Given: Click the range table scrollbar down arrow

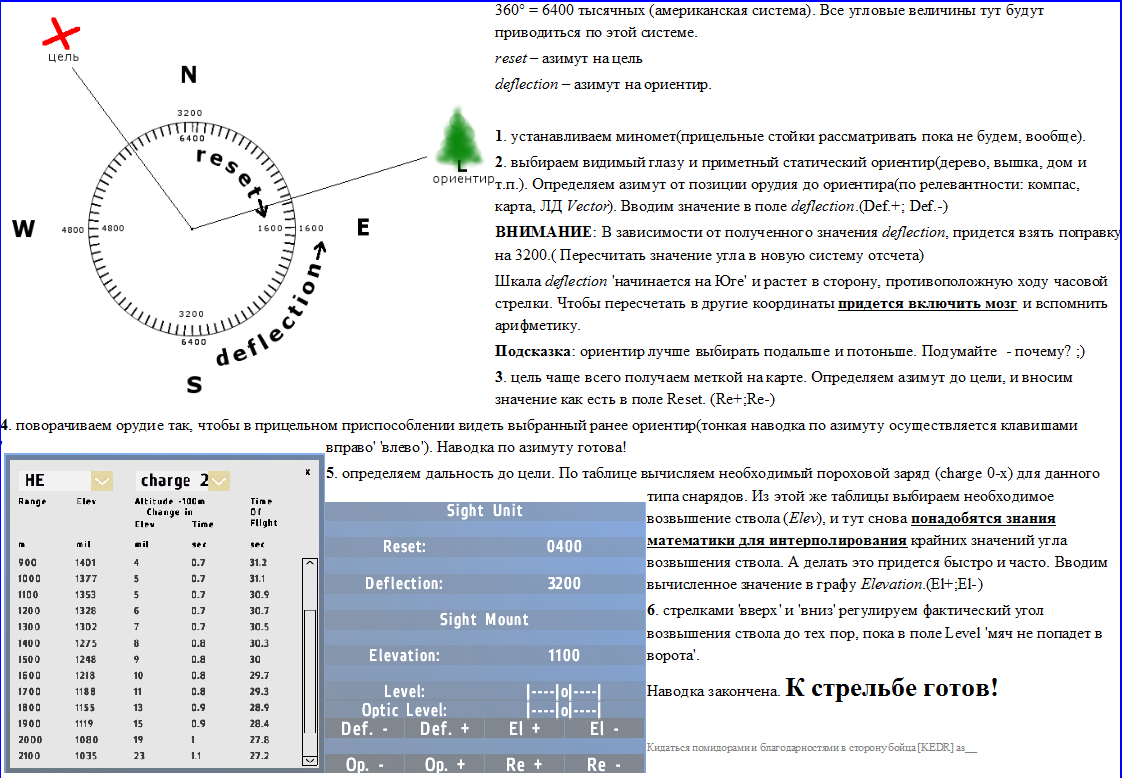Looking at the screenshot, I should pyautogui.click(x=310, y=760).
